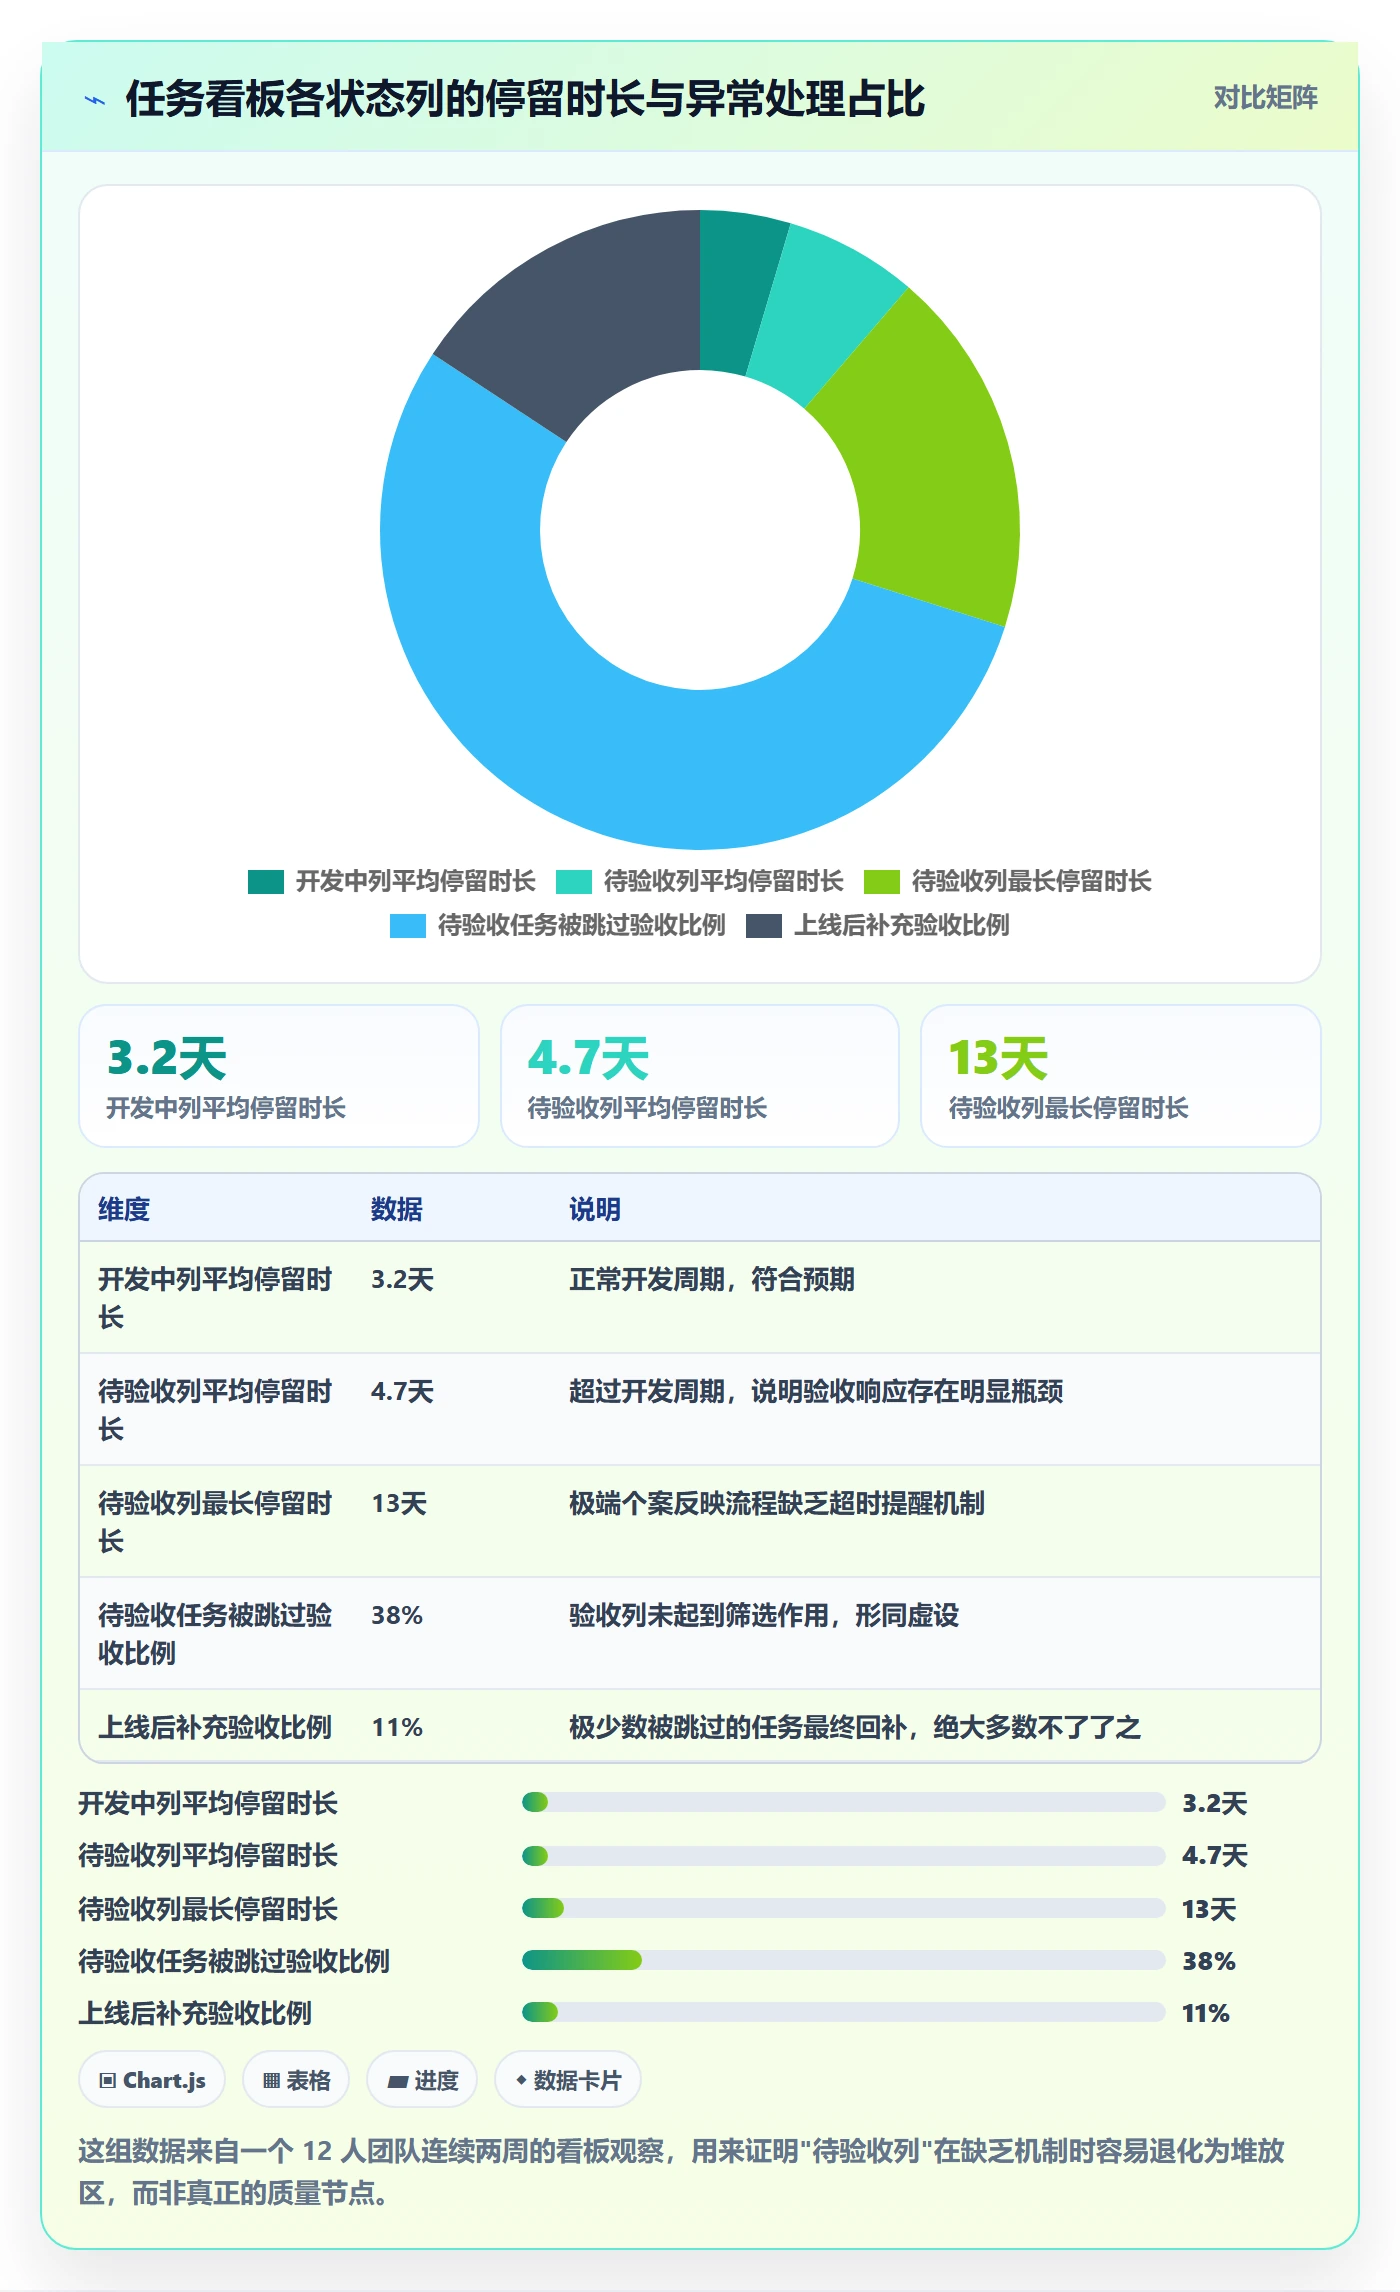Click the grid icon in 表格 chip
This screenshot has height=2292, width=1400.
pos(271,2081)
